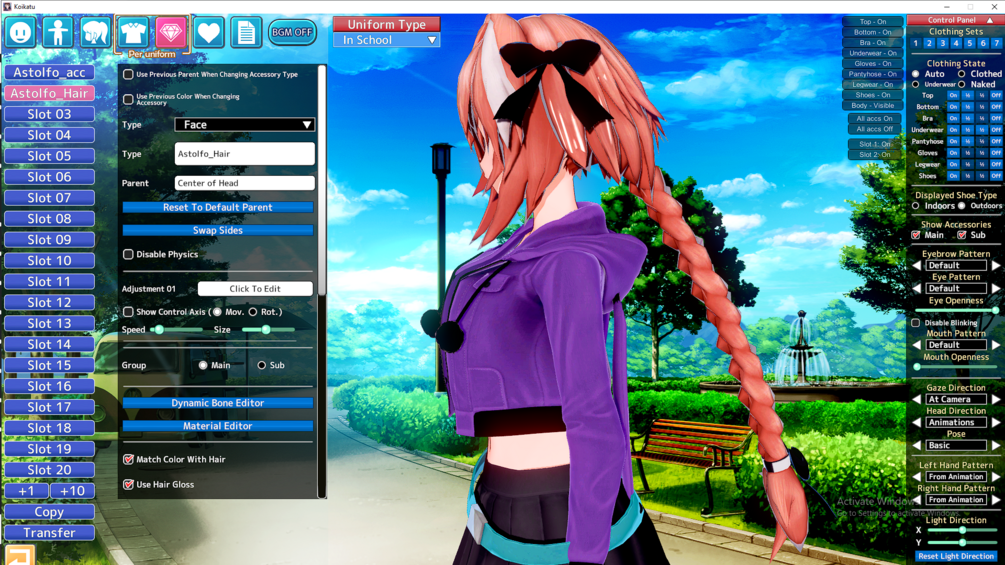This screenshot has width=1005, height=565.
Task: Check Disable Physics
Action: (x=128, y=254)
